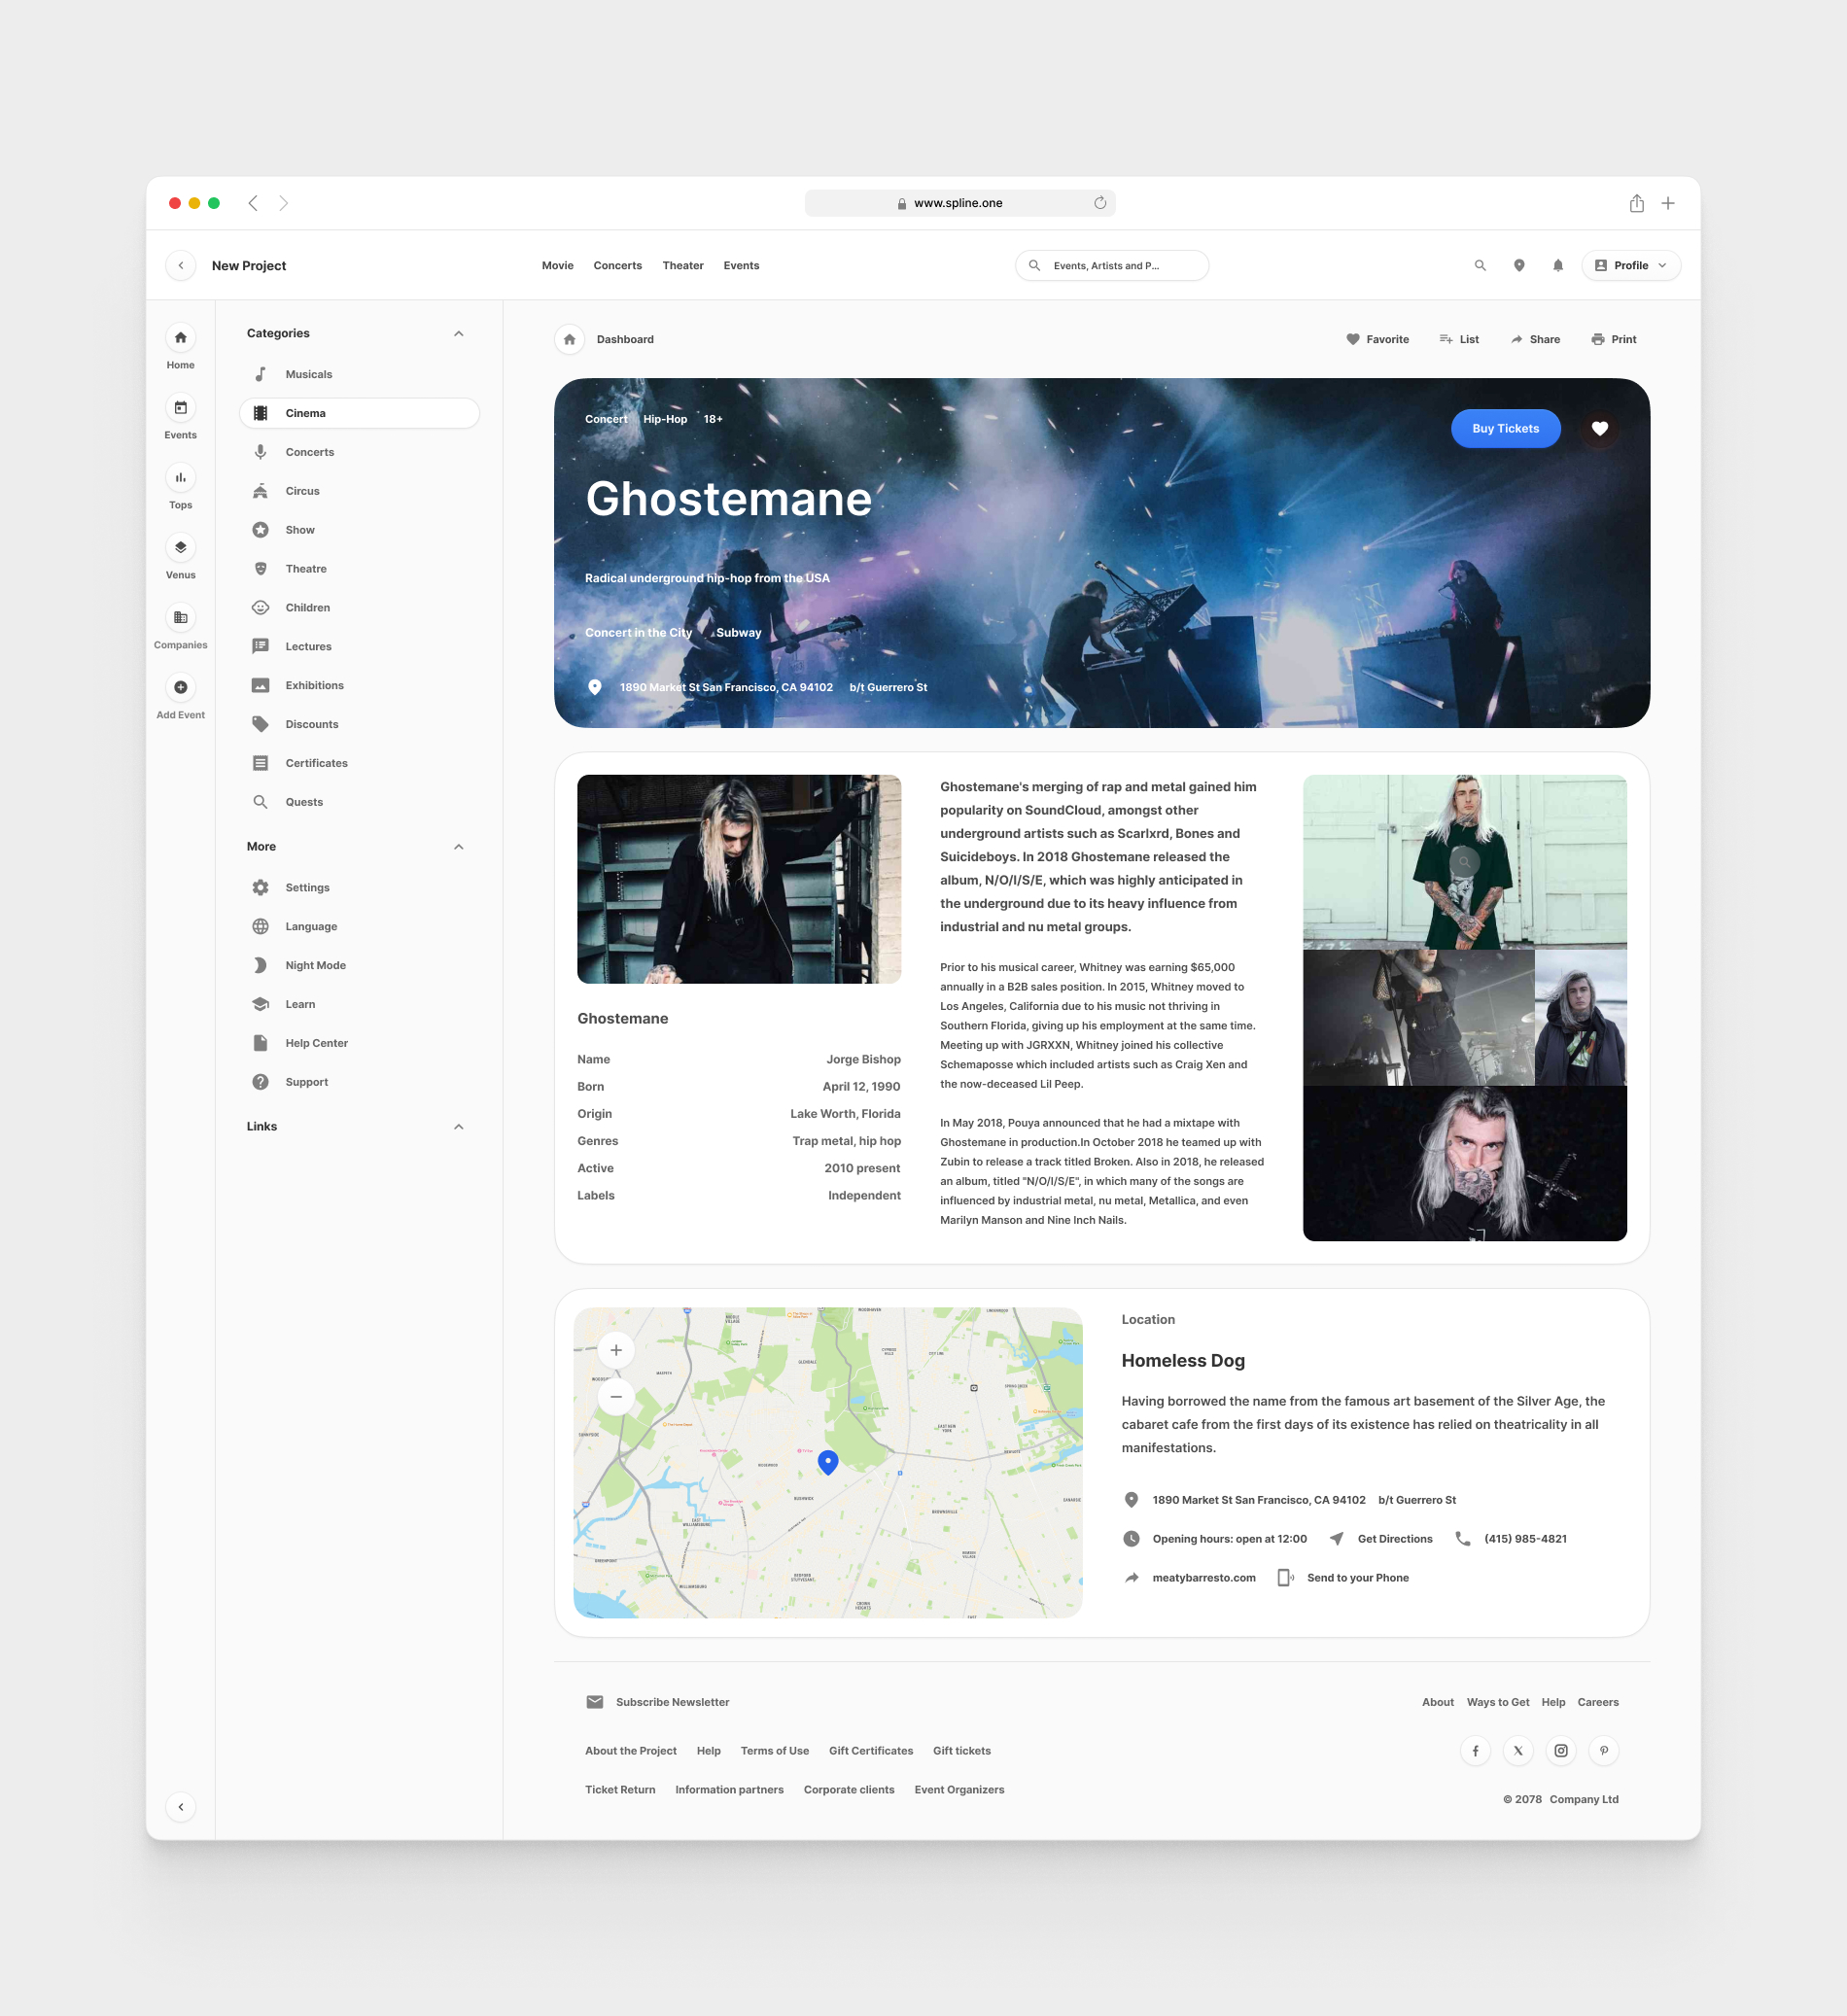Toggle the heart favorite on banner

click(1600, 428)
